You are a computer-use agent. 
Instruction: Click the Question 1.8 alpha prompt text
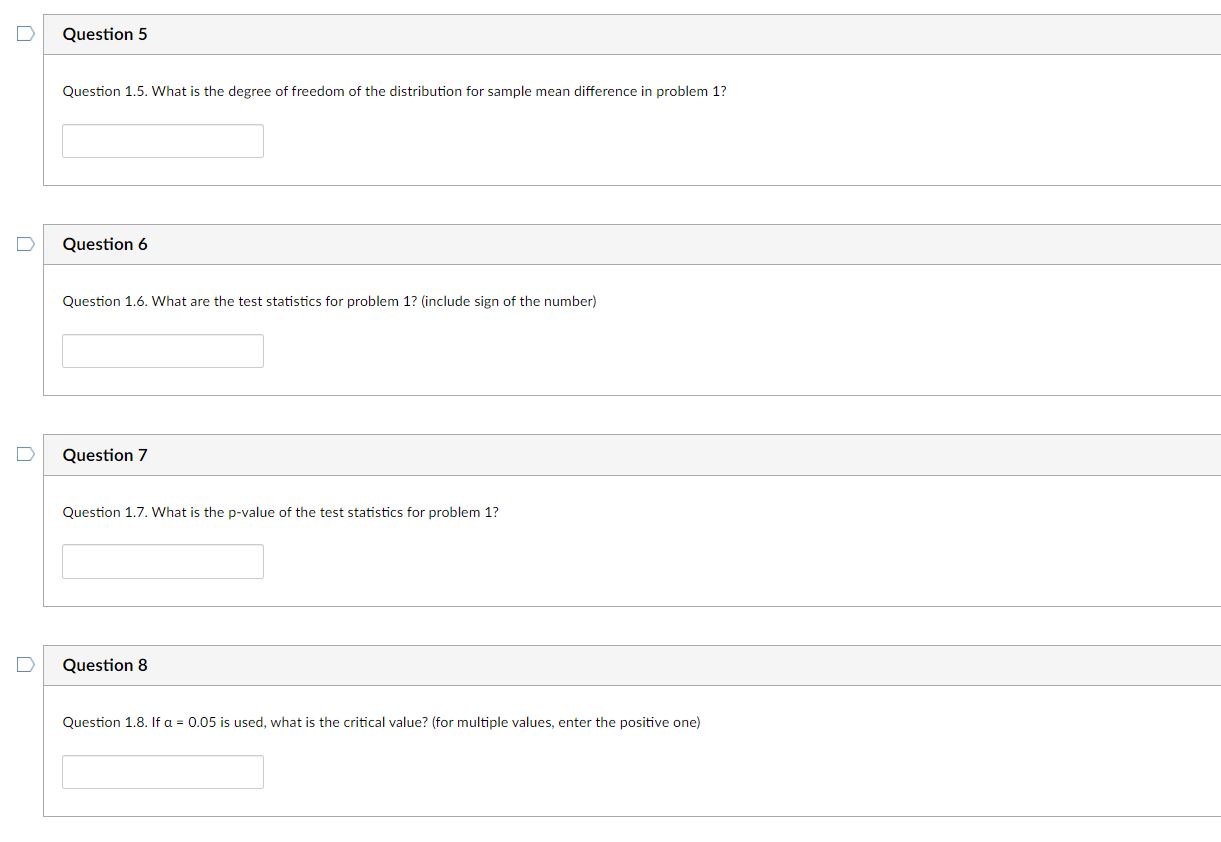(x=381, y=722)
